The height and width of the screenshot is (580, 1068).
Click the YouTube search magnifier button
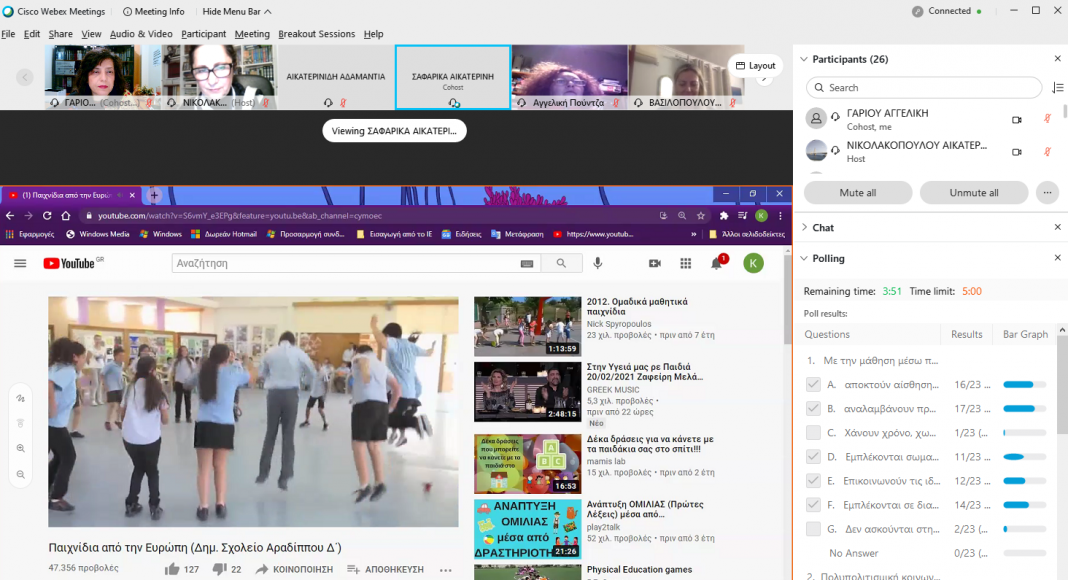point(561,263)
